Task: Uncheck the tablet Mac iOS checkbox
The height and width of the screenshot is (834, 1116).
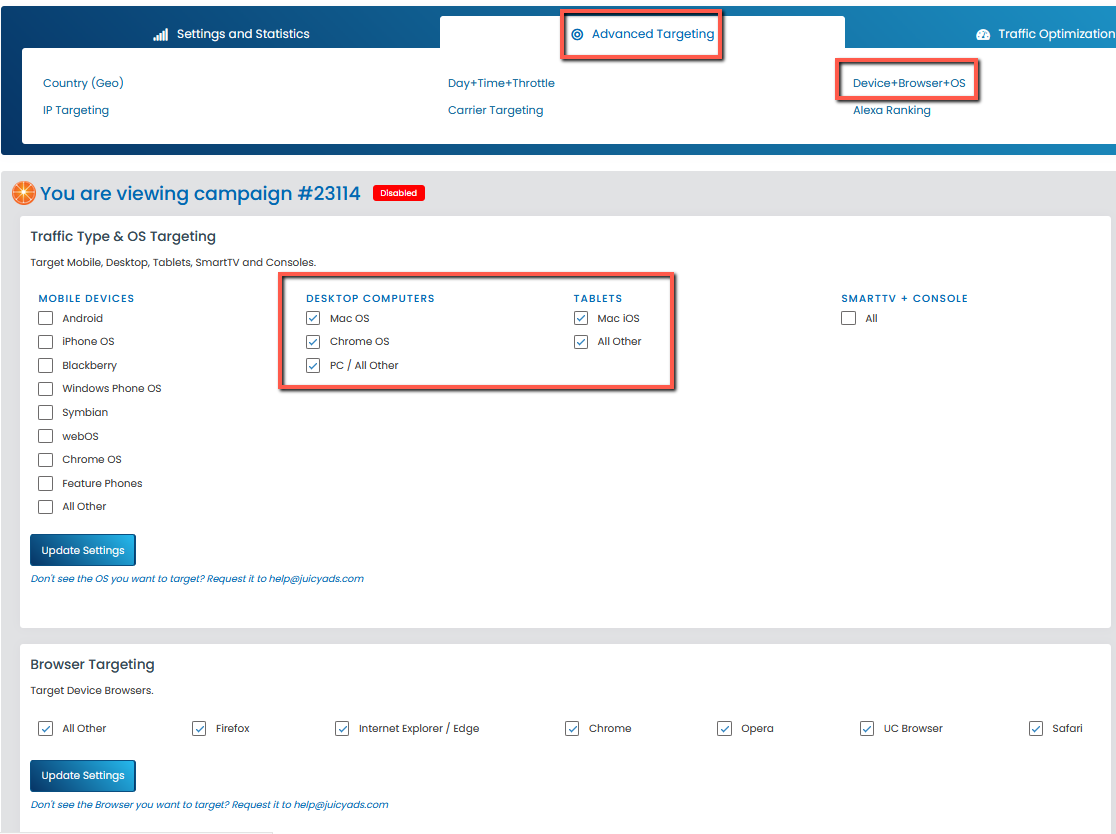Action: [x=581, y=318]
